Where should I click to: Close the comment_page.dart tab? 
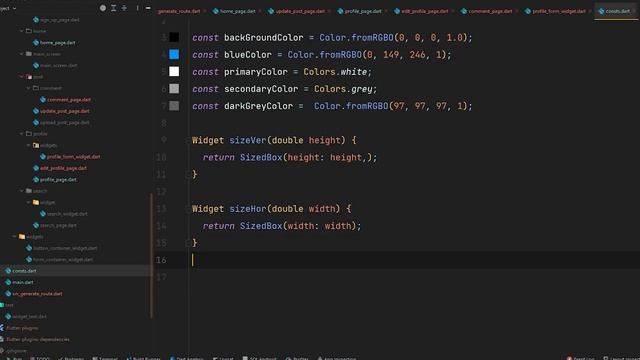[516, 11]
